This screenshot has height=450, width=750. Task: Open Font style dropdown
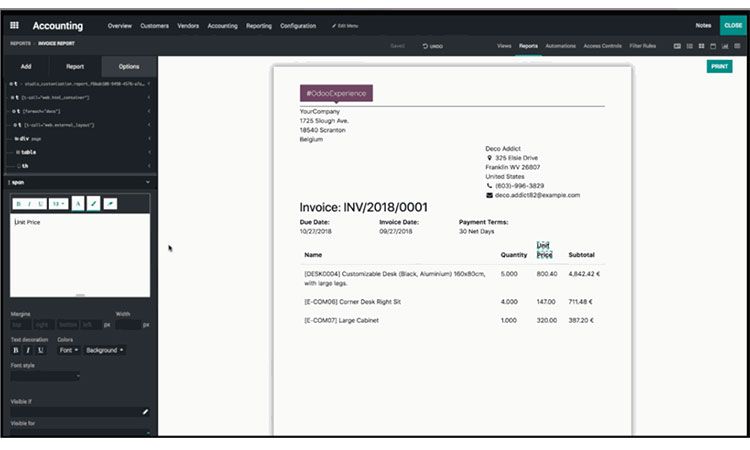[x=45, y=376]
